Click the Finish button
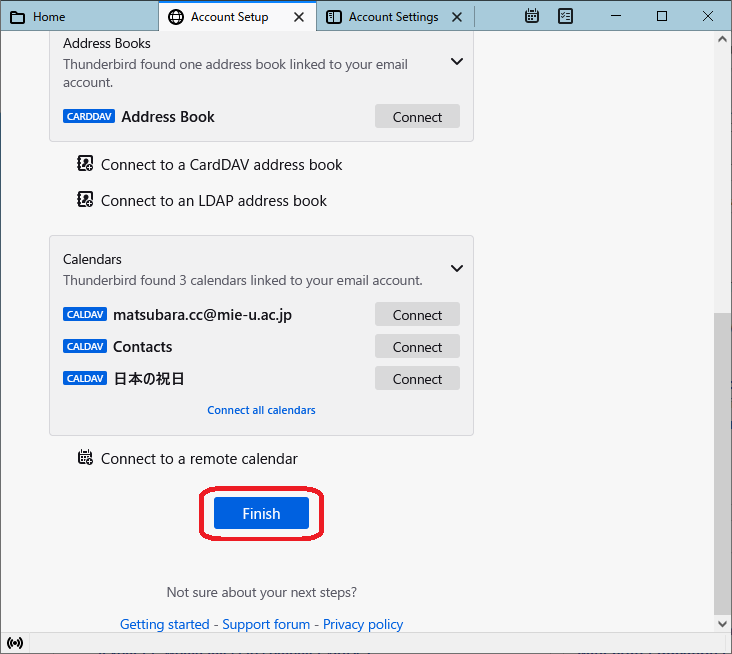 click(261, 513)
